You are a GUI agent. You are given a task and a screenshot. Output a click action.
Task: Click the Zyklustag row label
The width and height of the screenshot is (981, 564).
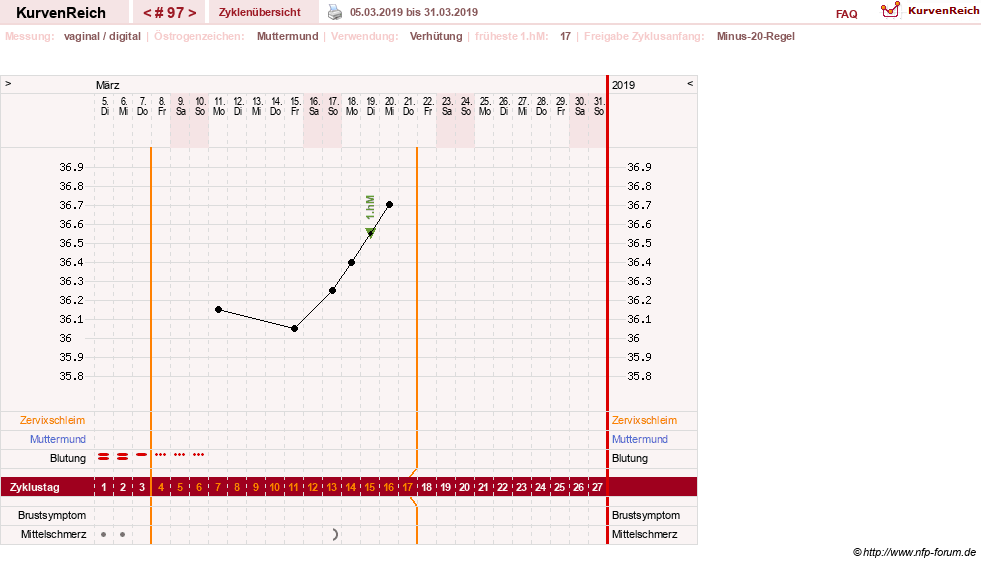(x=34, y=487)
